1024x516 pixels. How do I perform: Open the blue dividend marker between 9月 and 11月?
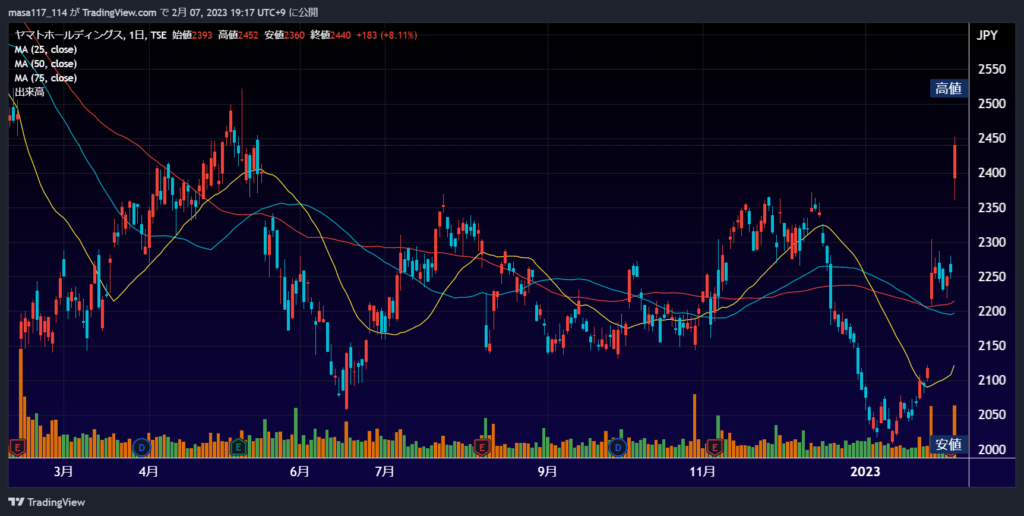[x=618, y=447]
